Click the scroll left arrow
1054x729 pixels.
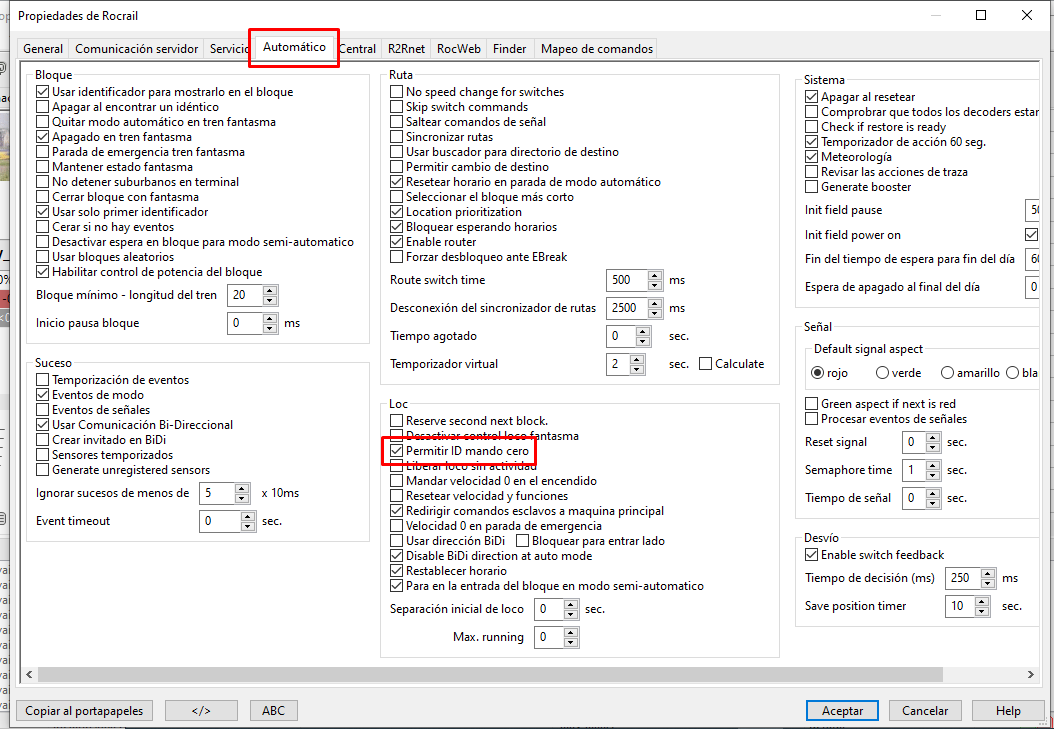point(29,675)
